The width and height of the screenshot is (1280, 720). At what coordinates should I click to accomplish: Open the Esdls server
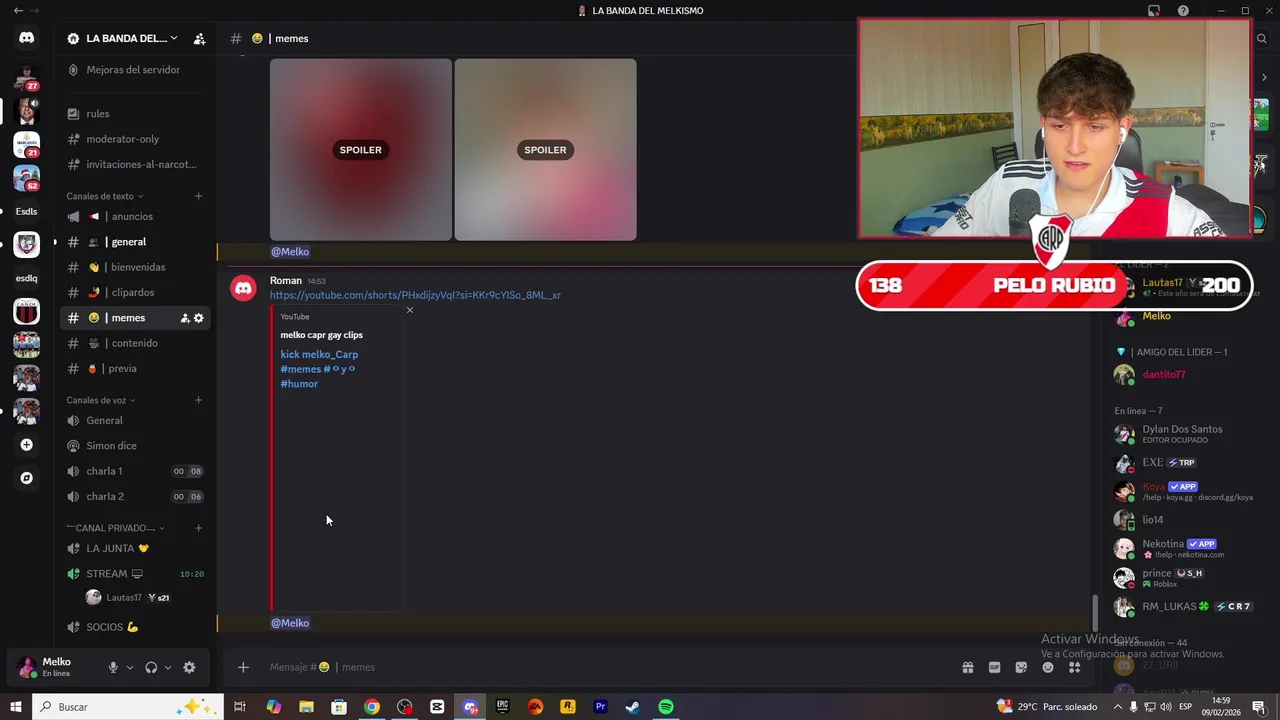click(x=27, y=211)
